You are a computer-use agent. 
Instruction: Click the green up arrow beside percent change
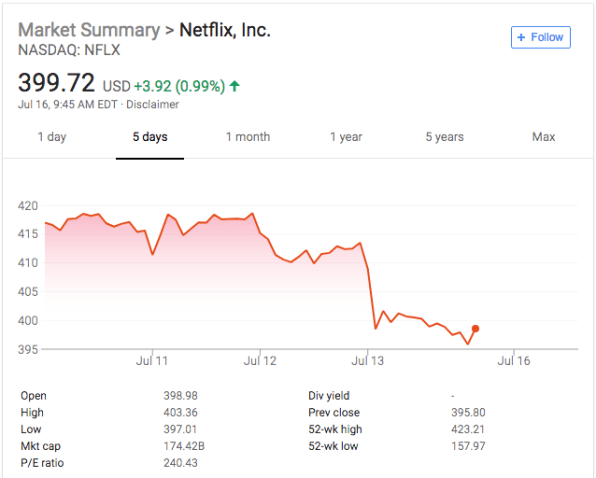pyautogui.click(x=235, y=86)
